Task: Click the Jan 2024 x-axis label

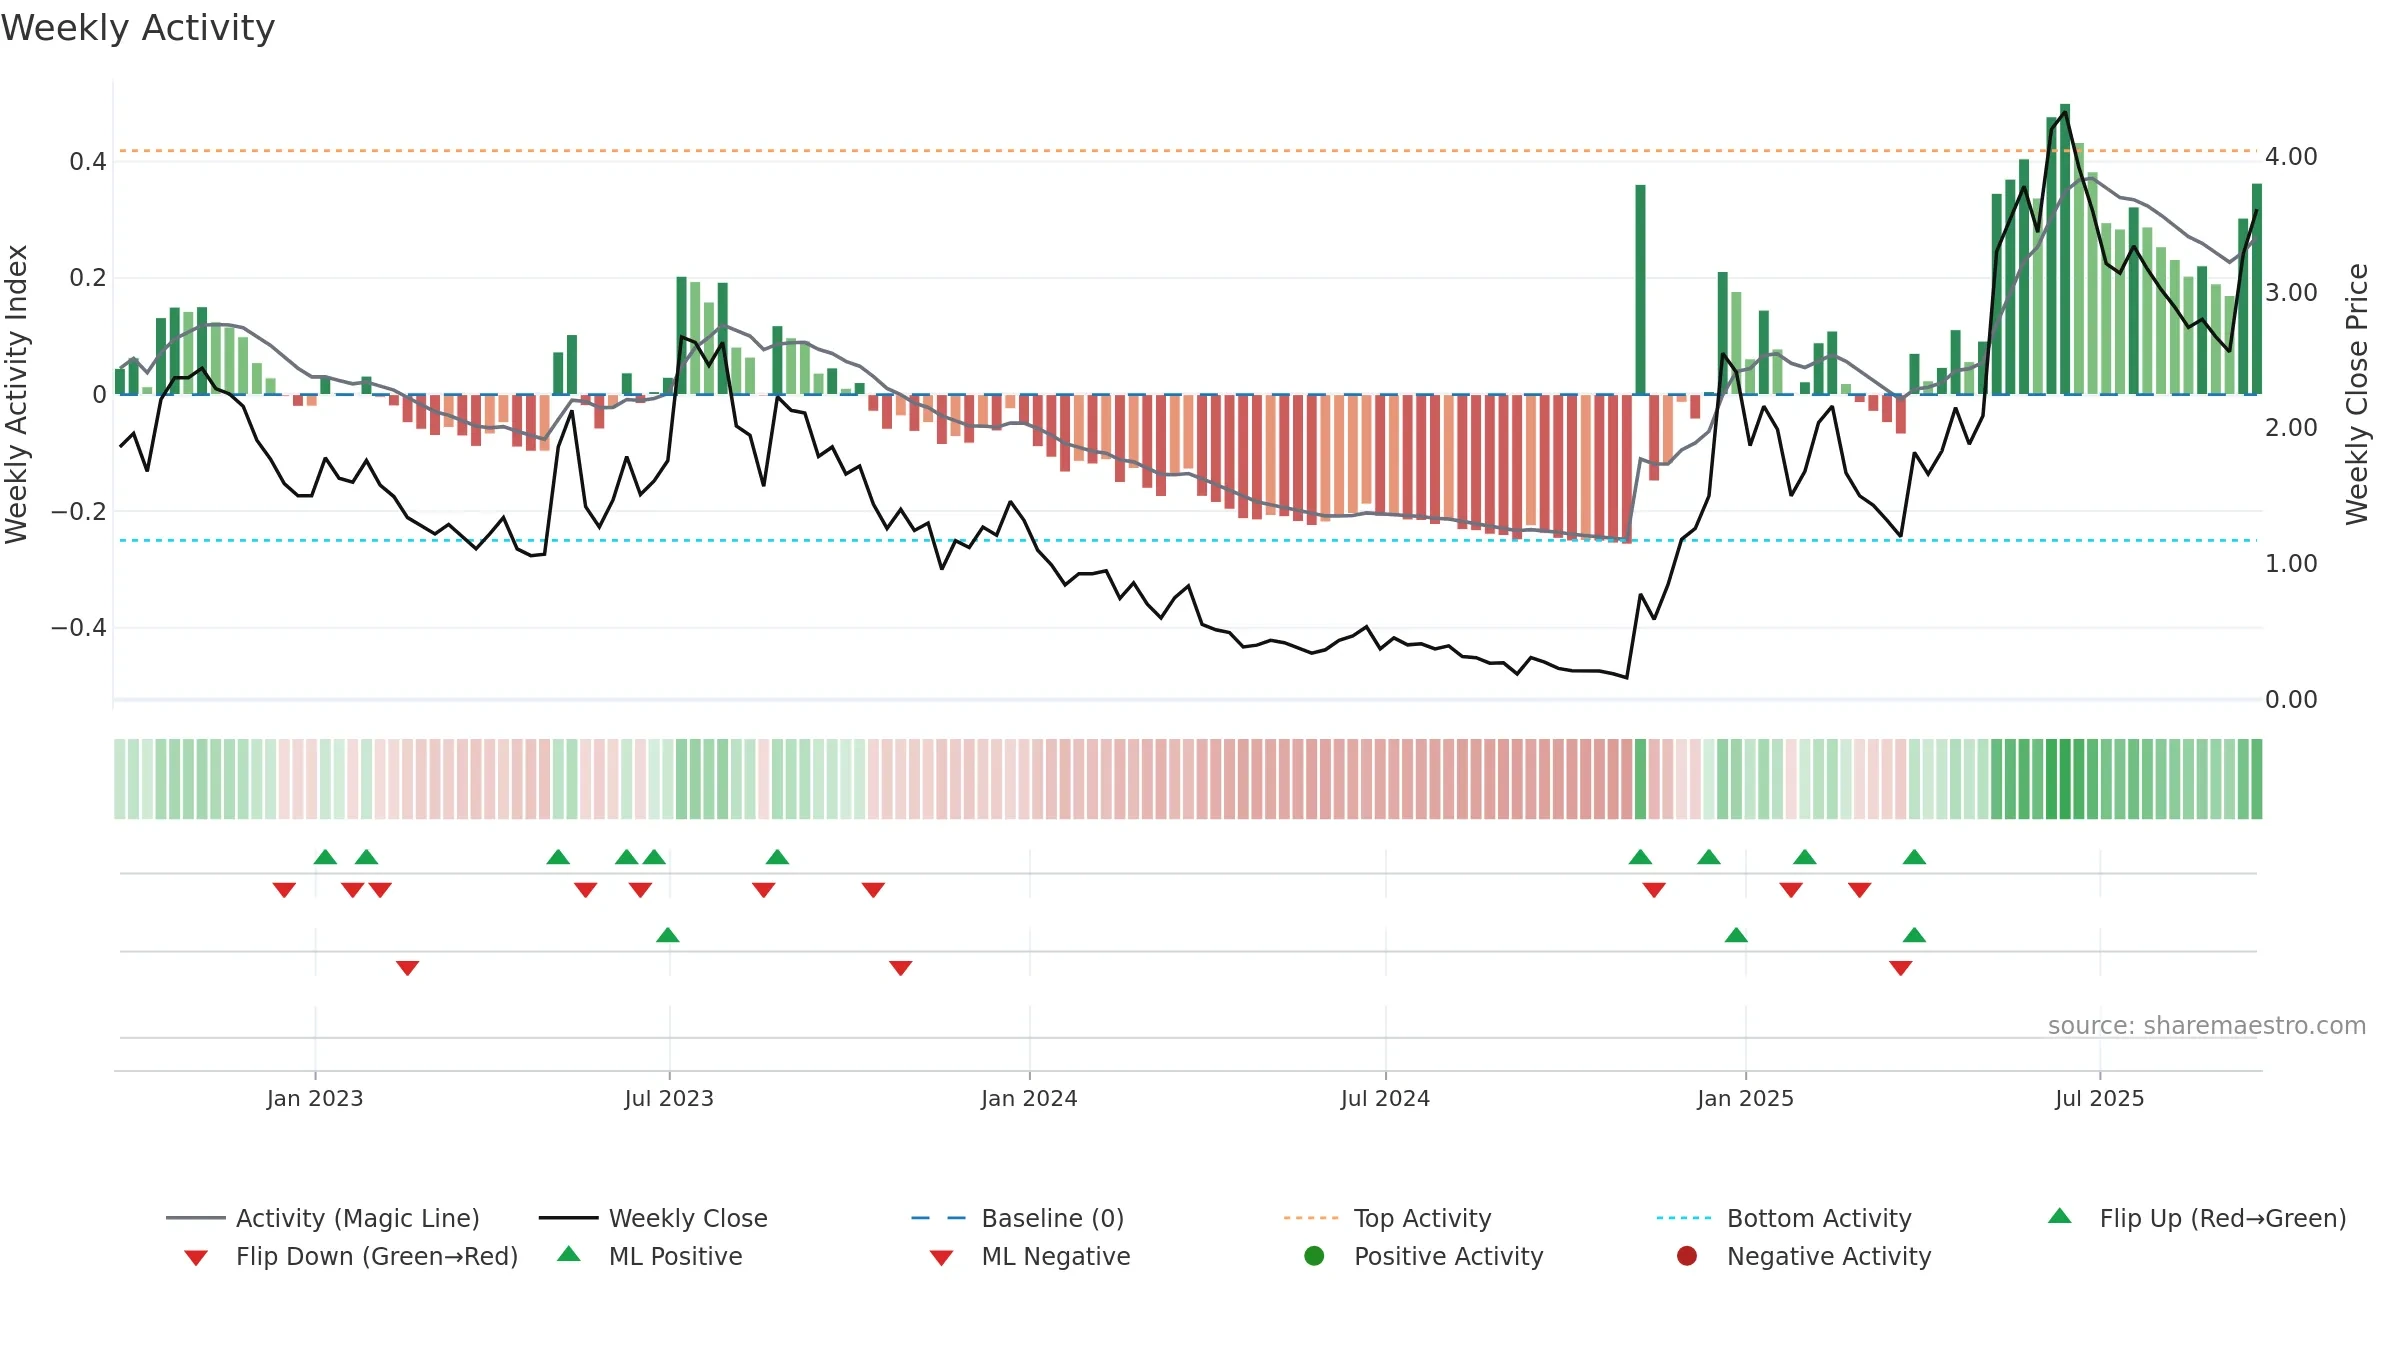Action: tap(1029, 1098)
